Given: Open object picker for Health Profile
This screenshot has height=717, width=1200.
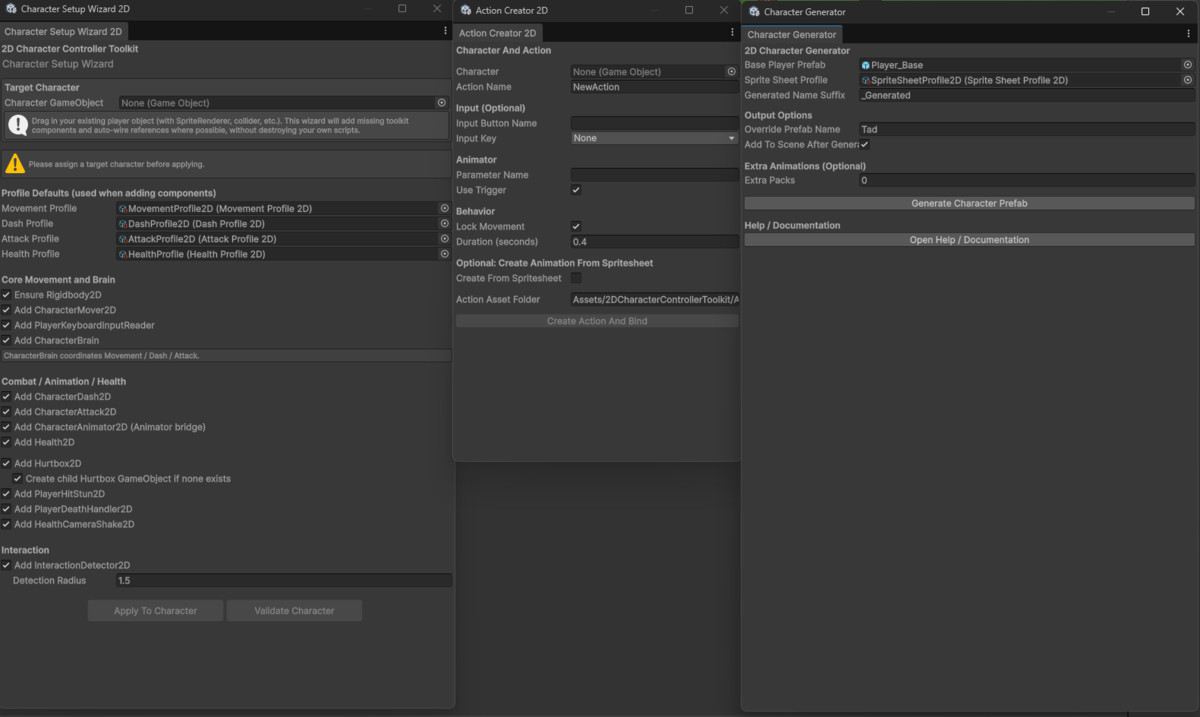Looking at the screenshot, I should (x=445, y=254).
